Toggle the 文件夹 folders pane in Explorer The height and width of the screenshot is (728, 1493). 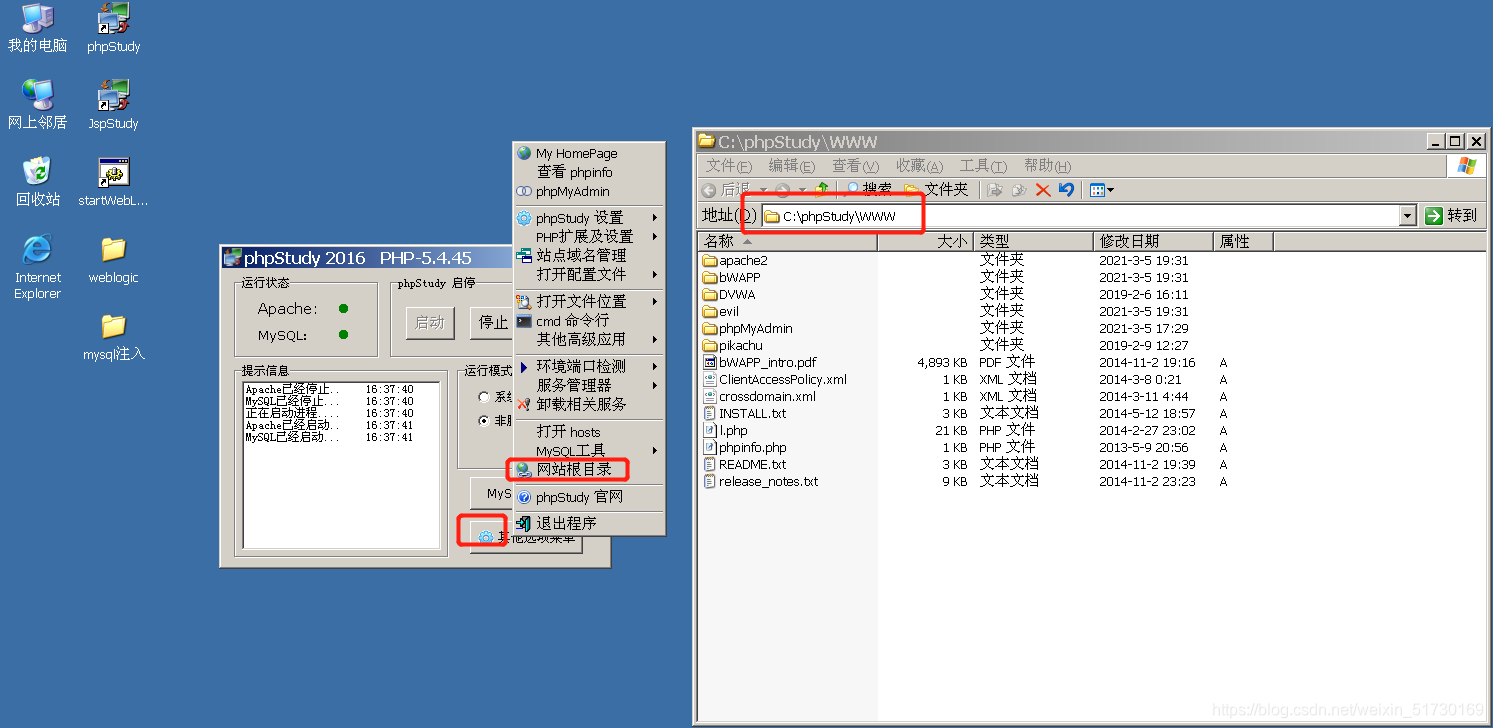tap(937, 189)
